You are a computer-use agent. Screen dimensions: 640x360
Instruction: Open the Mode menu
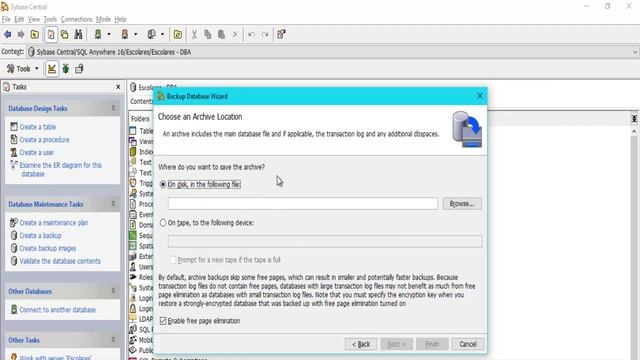tap(103, 19)
